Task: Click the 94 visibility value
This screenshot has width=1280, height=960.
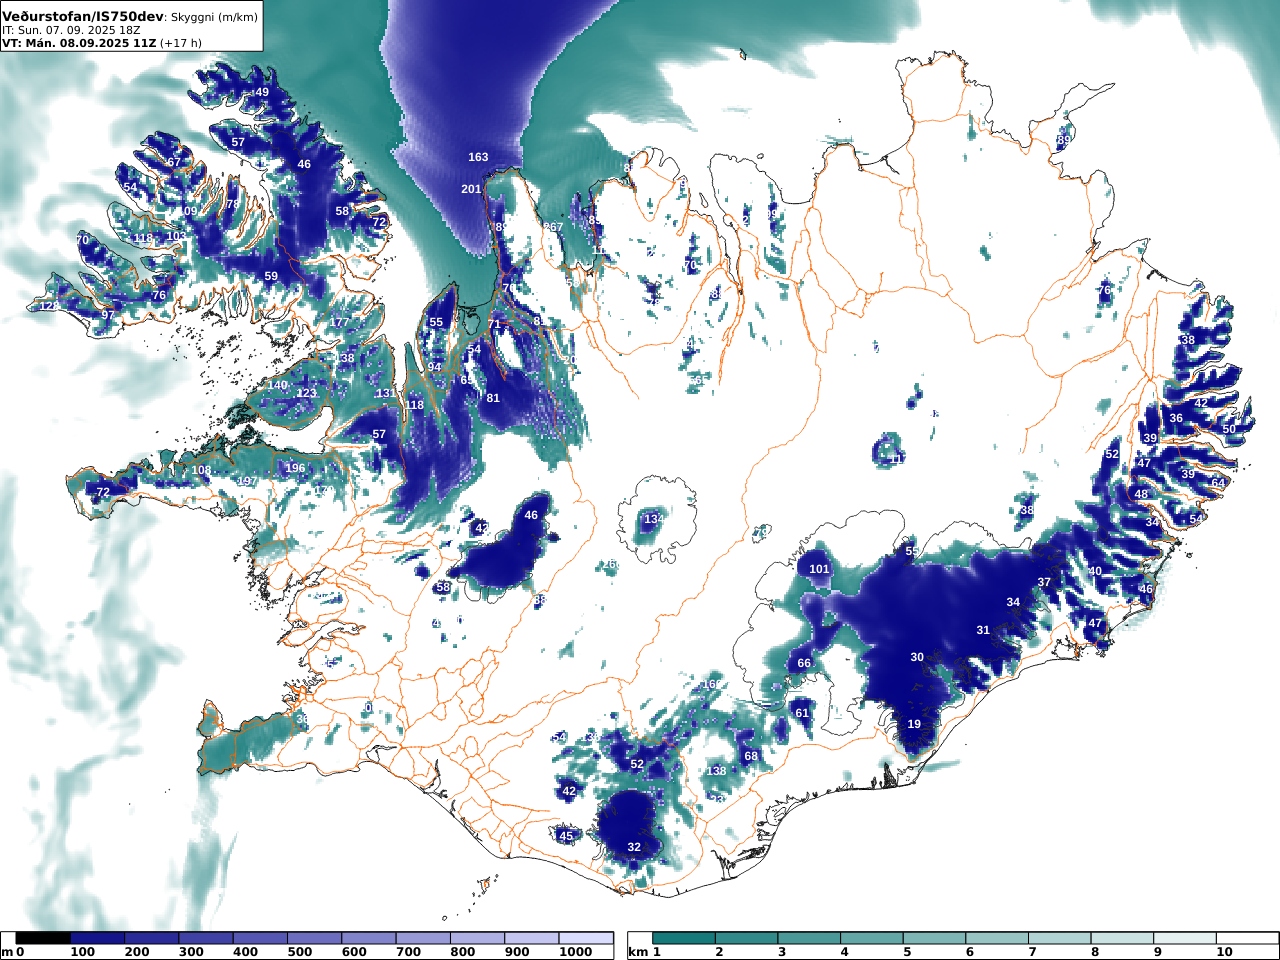Action: (x=434, y=367)
